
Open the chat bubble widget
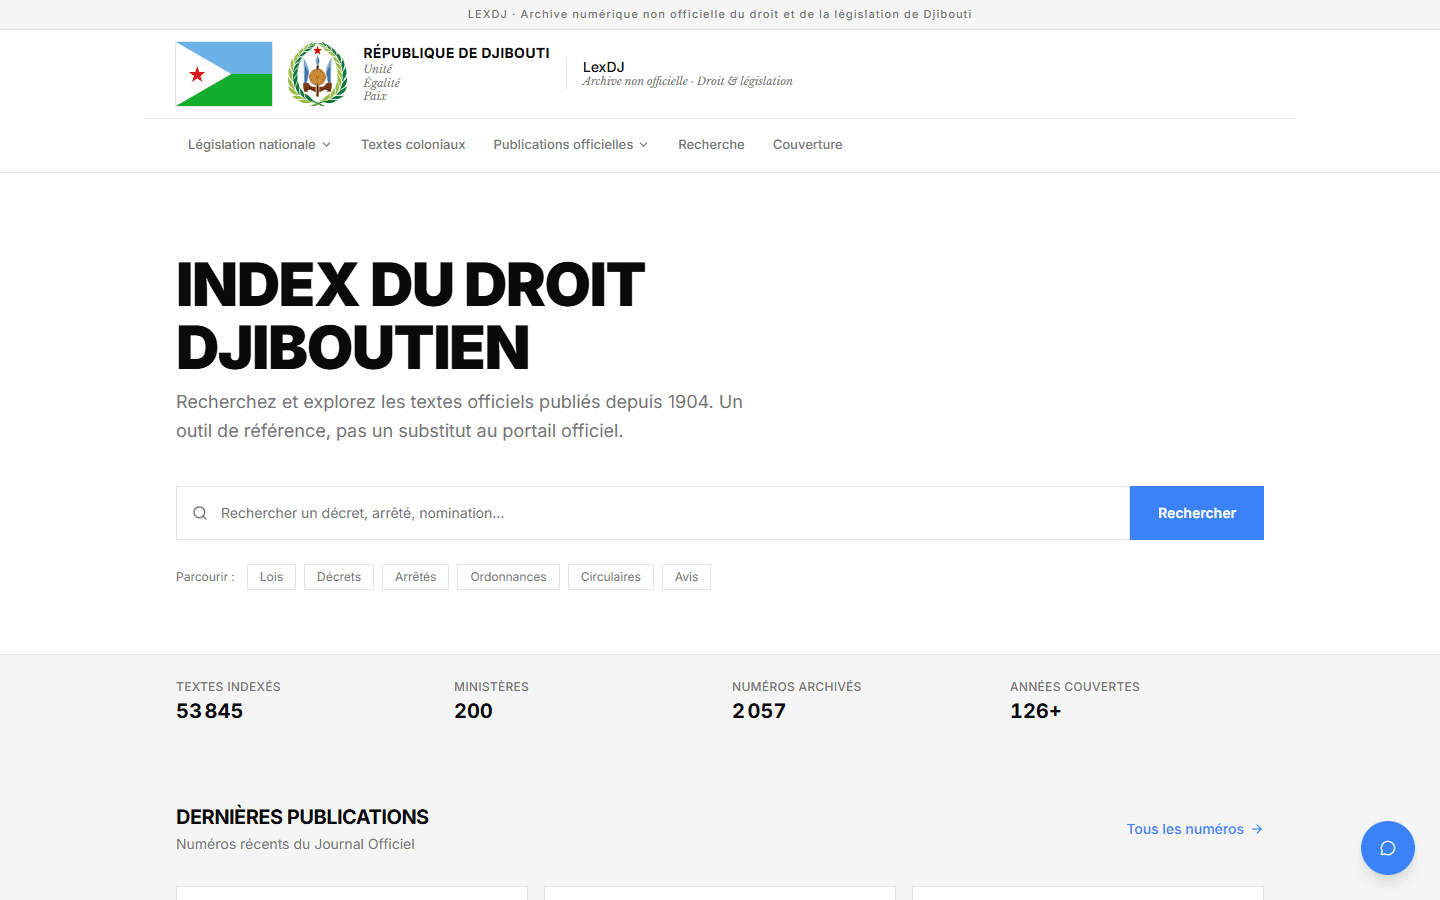[x=1388, y=848]
